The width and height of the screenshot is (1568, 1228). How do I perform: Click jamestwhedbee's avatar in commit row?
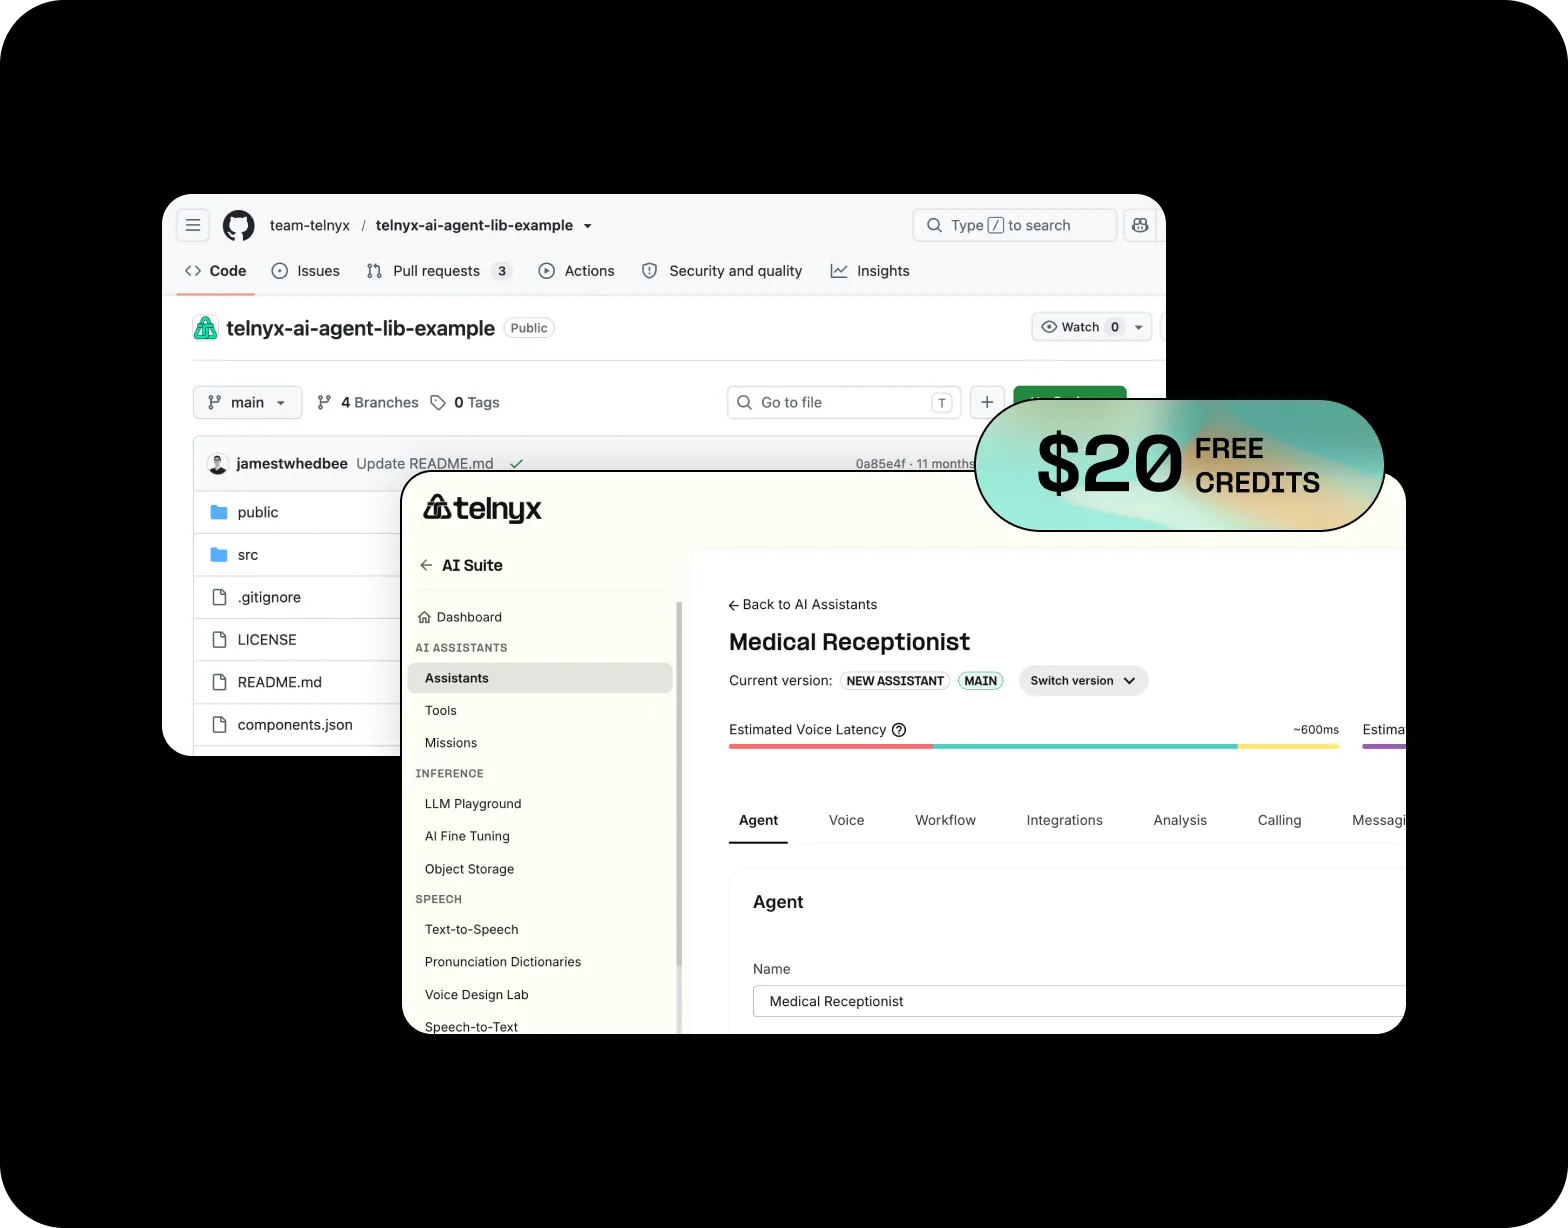[217, 463]
